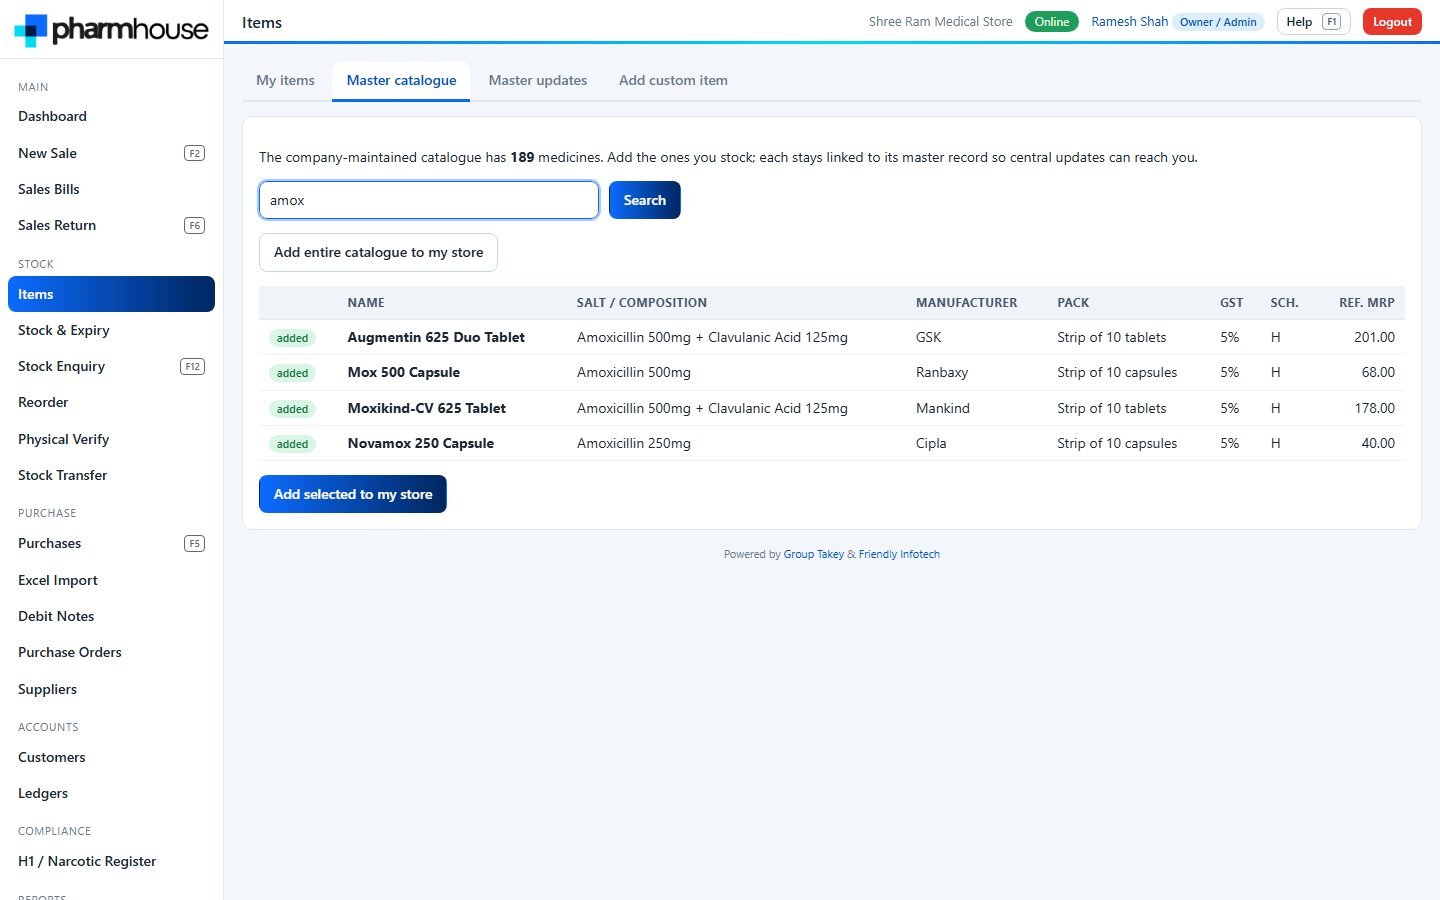Viewport: 1440px width, 900px height.
Task: Open Sales Bills in the sidebar
Action: pos(111,189)
